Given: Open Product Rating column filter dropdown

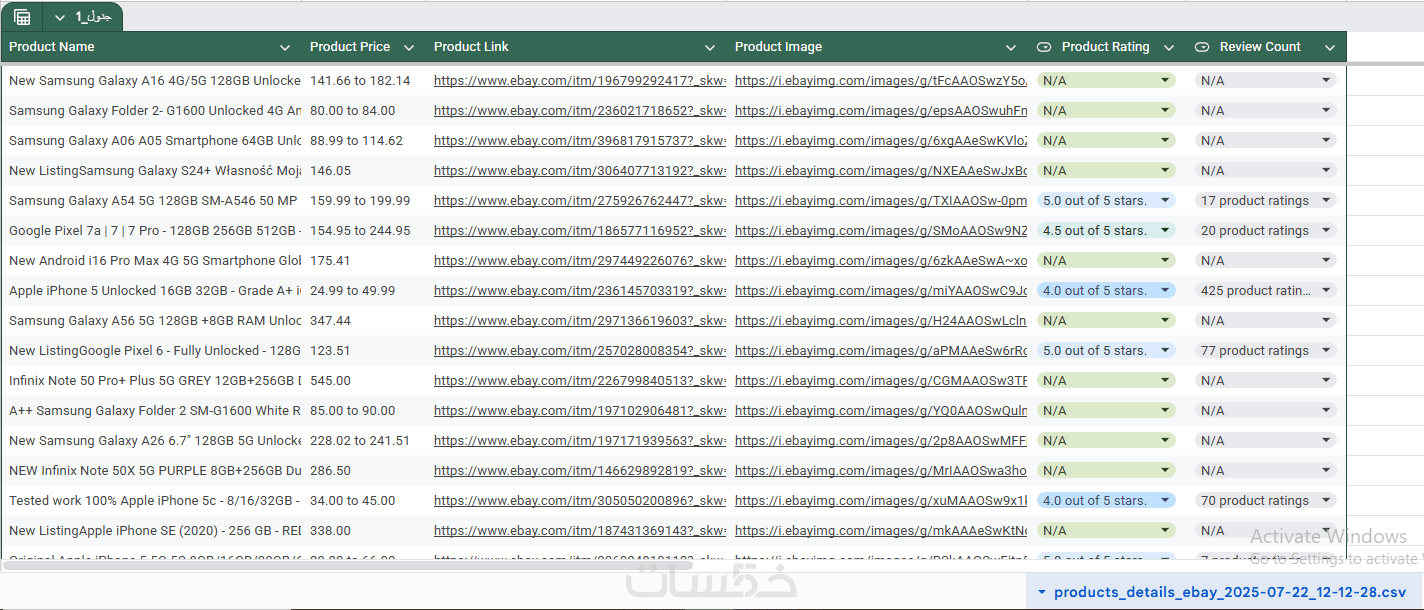Looking at the screenshot, I should [x=1168, y=47].
